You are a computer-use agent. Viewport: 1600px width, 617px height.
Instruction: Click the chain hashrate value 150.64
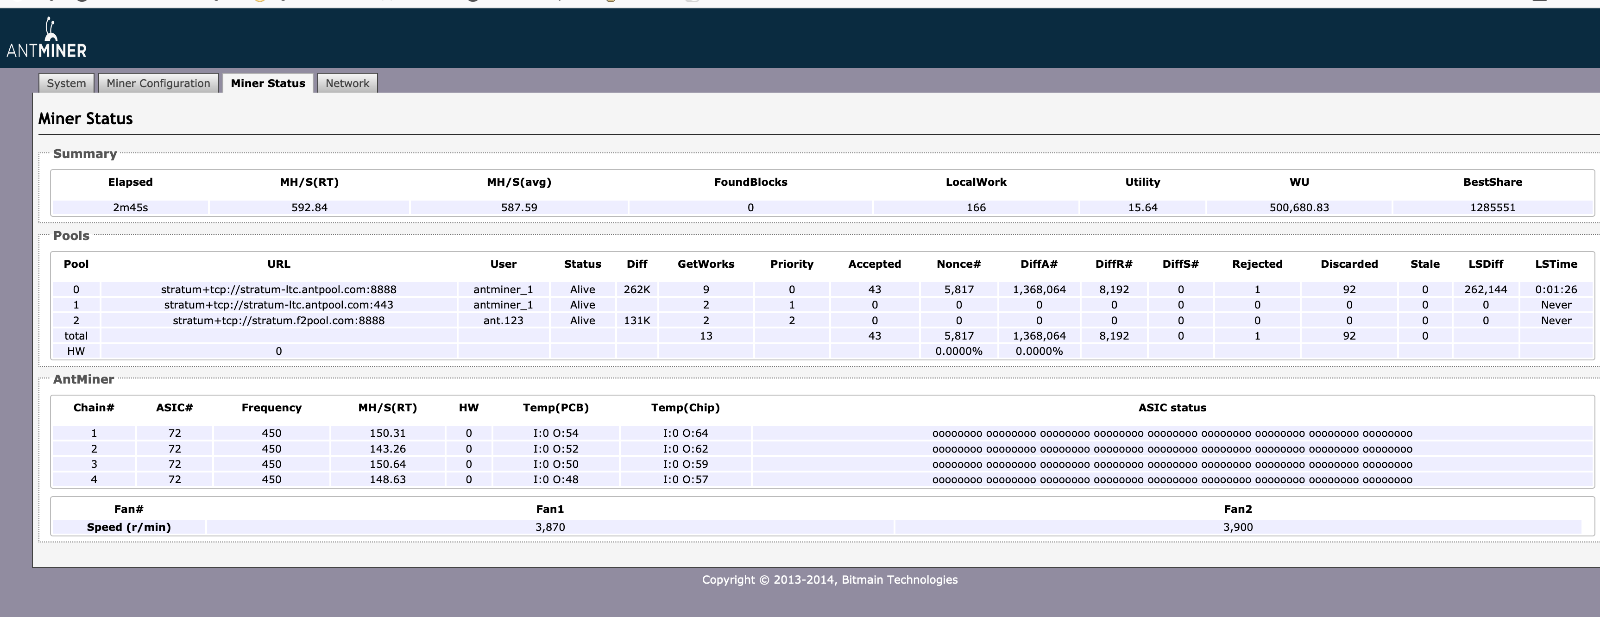pos(387,464)
